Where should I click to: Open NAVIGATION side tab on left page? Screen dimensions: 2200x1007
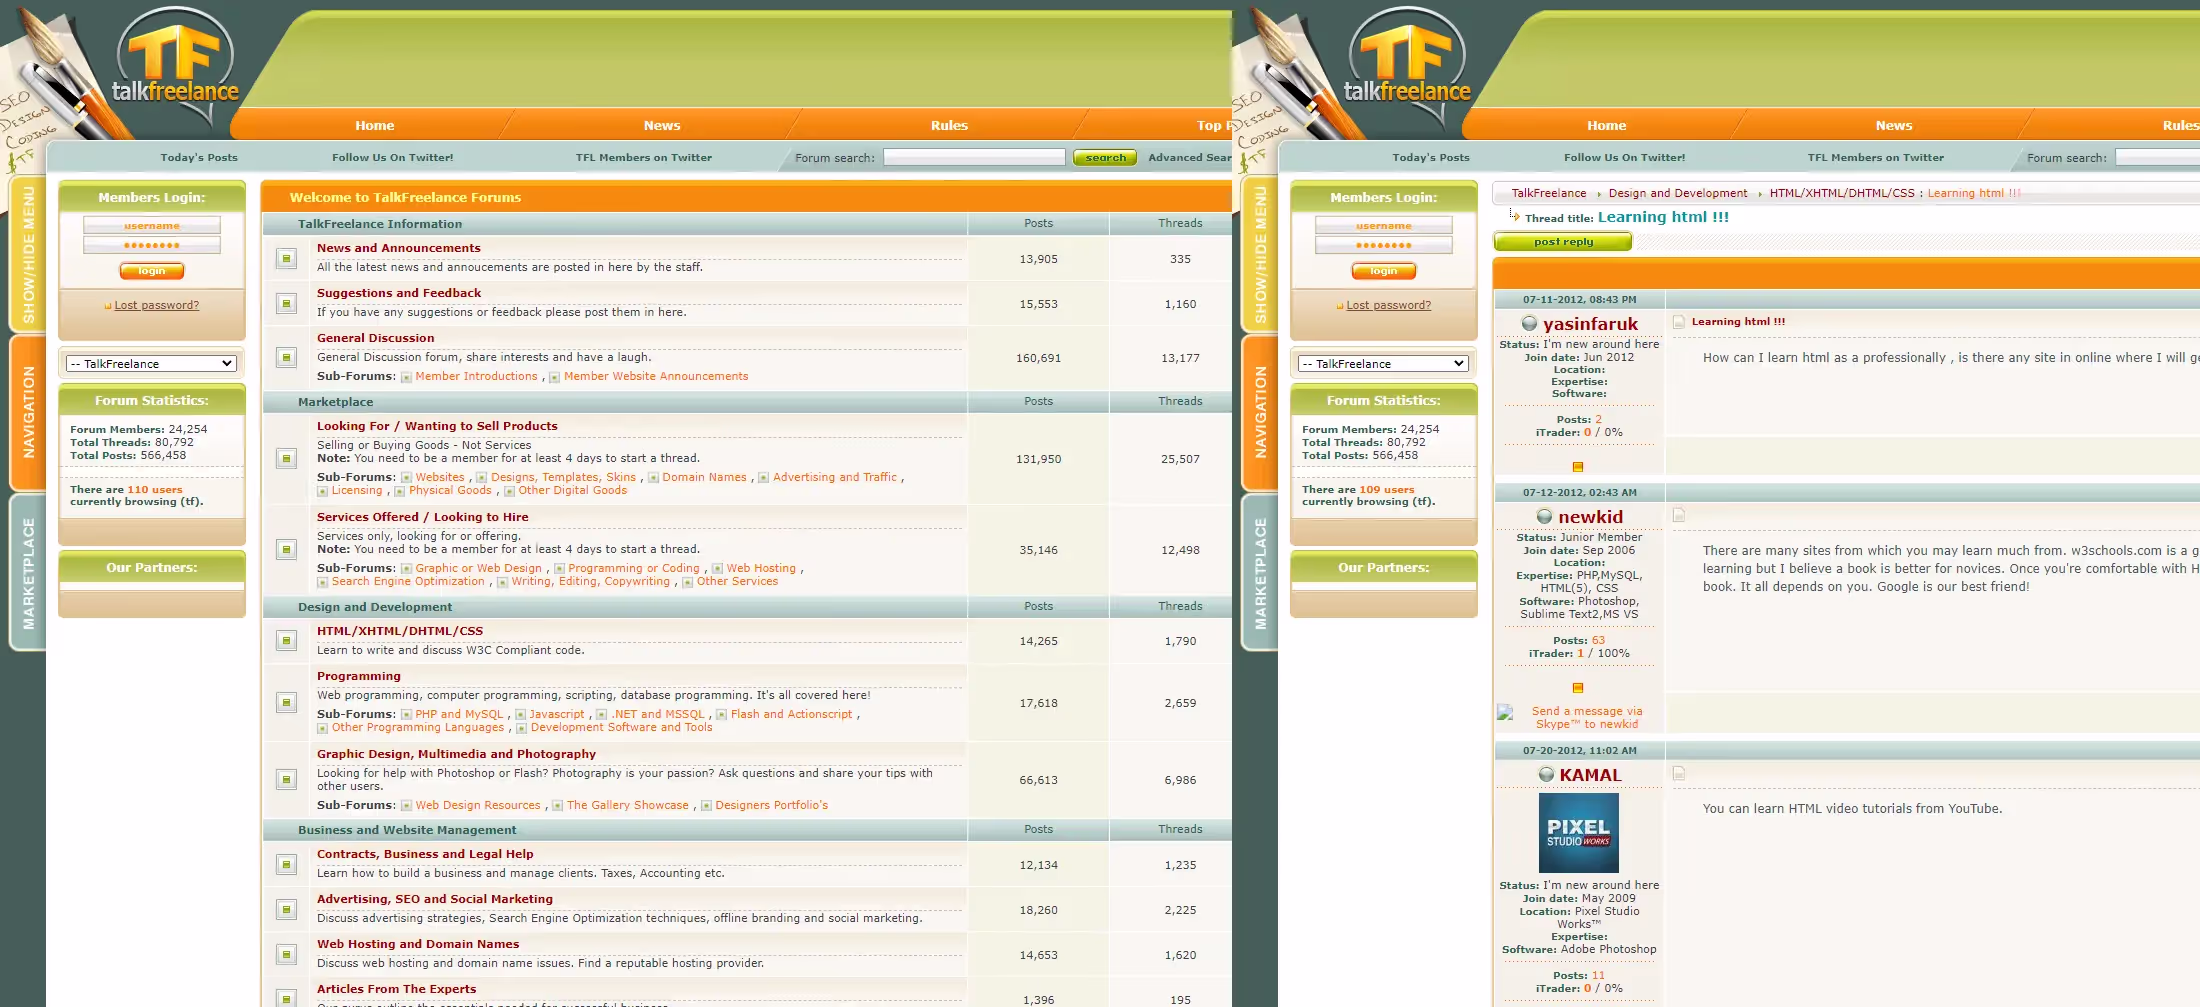pos(28,412)
